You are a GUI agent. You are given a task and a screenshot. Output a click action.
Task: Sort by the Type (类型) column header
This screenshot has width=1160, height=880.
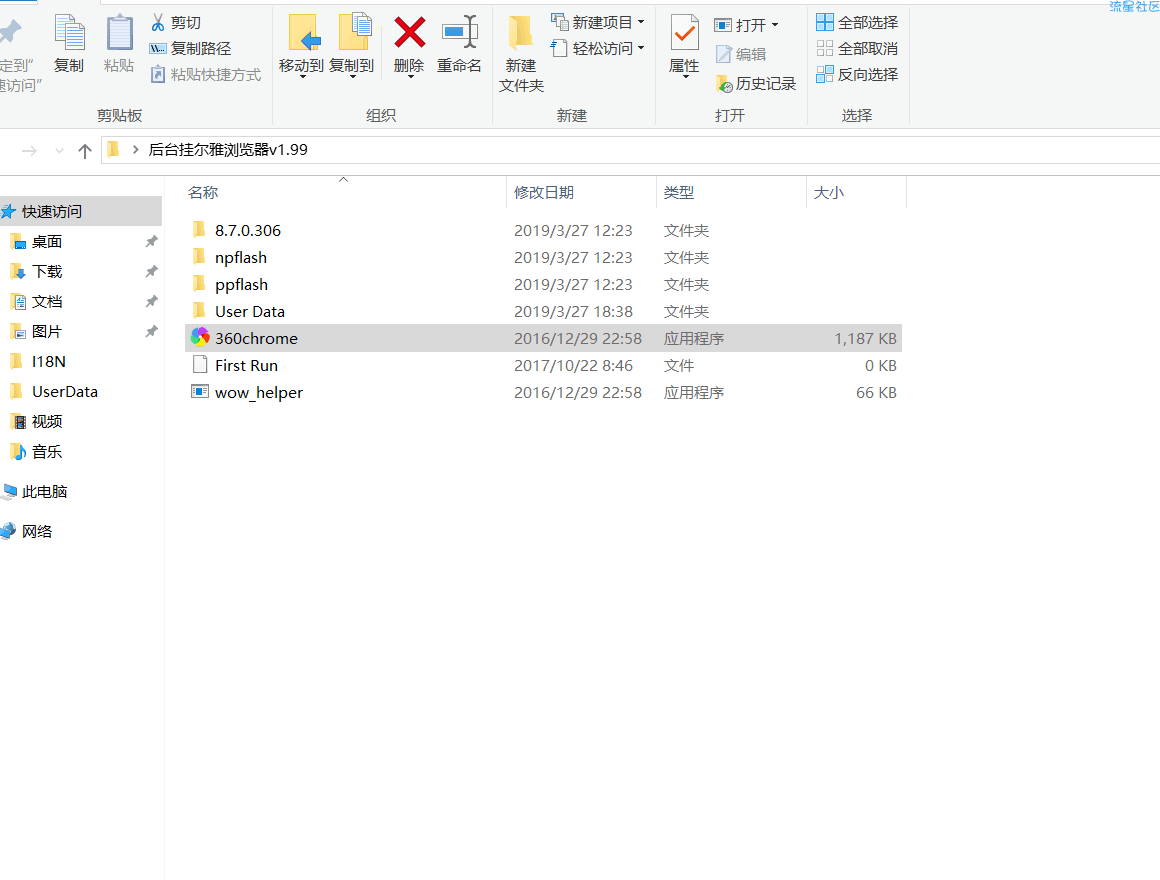coord(678,193)
